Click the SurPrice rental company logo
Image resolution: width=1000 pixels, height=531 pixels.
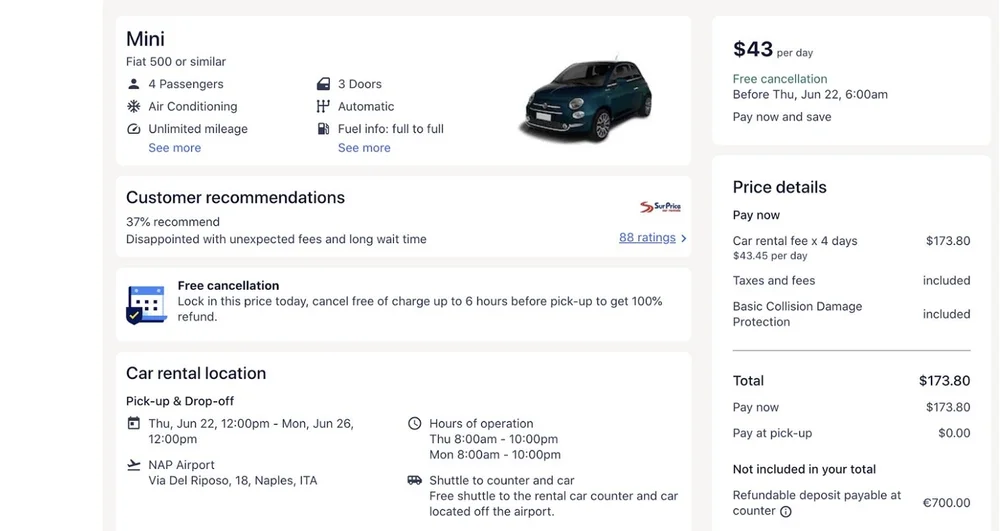point(660,207)
